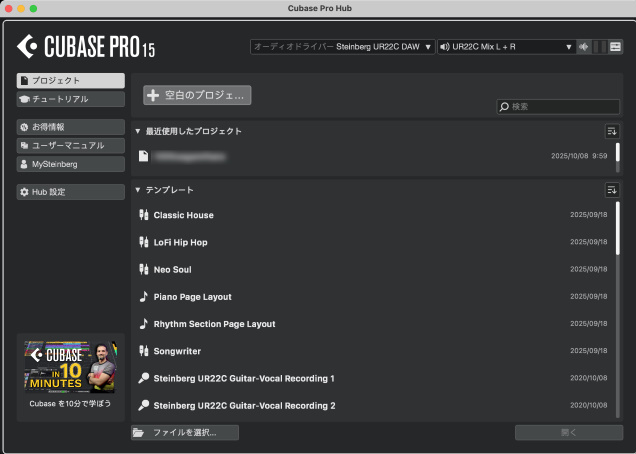Click the sort icon in the recent projects header
Image resolution: width=636 pixels, height=454 pixels.
click(x=611, y=131)
